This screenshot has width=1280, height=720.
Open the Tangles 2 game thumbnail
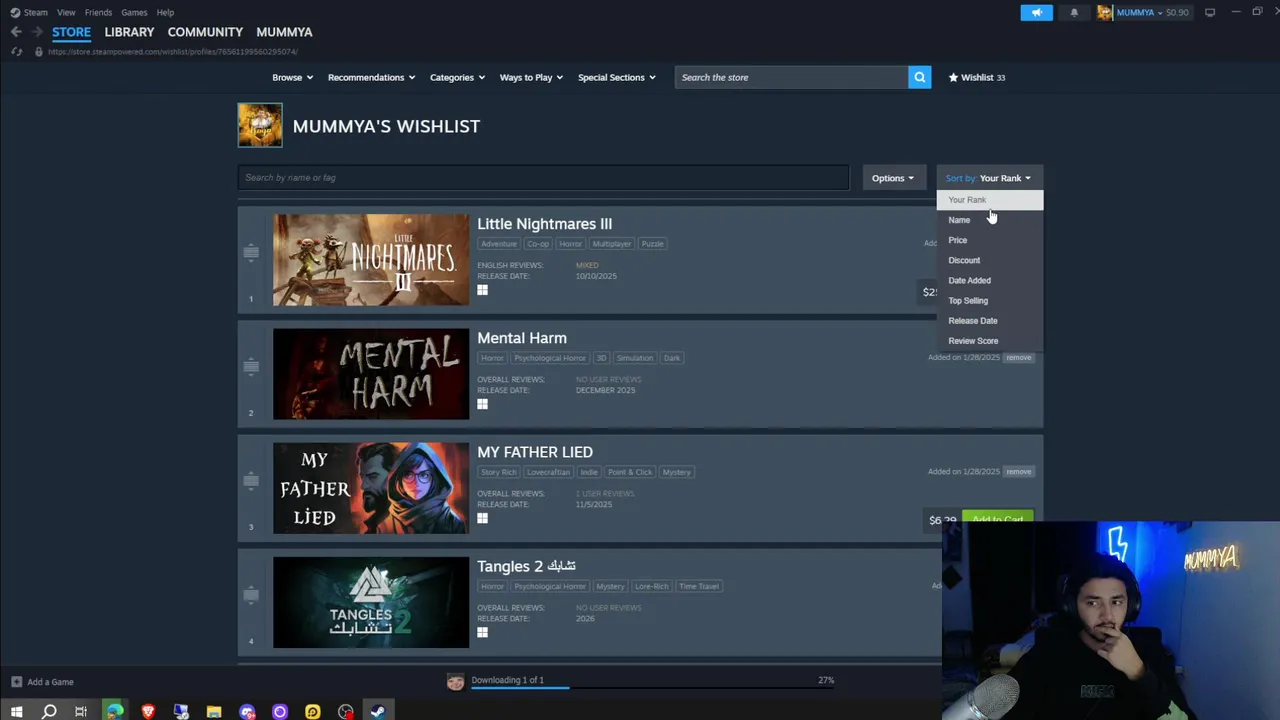click(370, 602)
